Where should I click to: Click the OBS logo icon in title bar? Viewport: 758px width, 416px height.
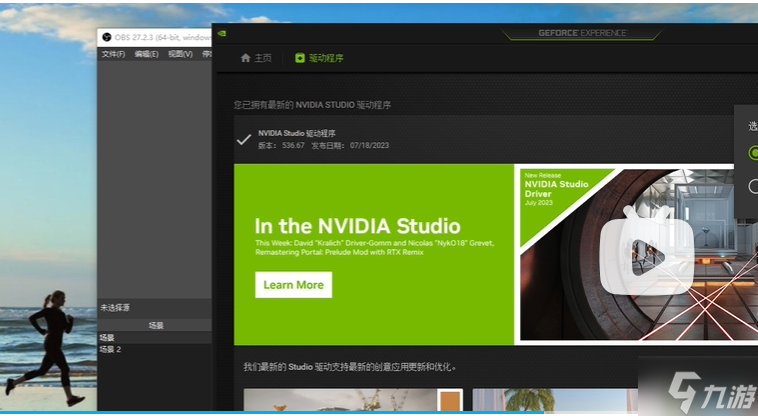pos(107,37)
